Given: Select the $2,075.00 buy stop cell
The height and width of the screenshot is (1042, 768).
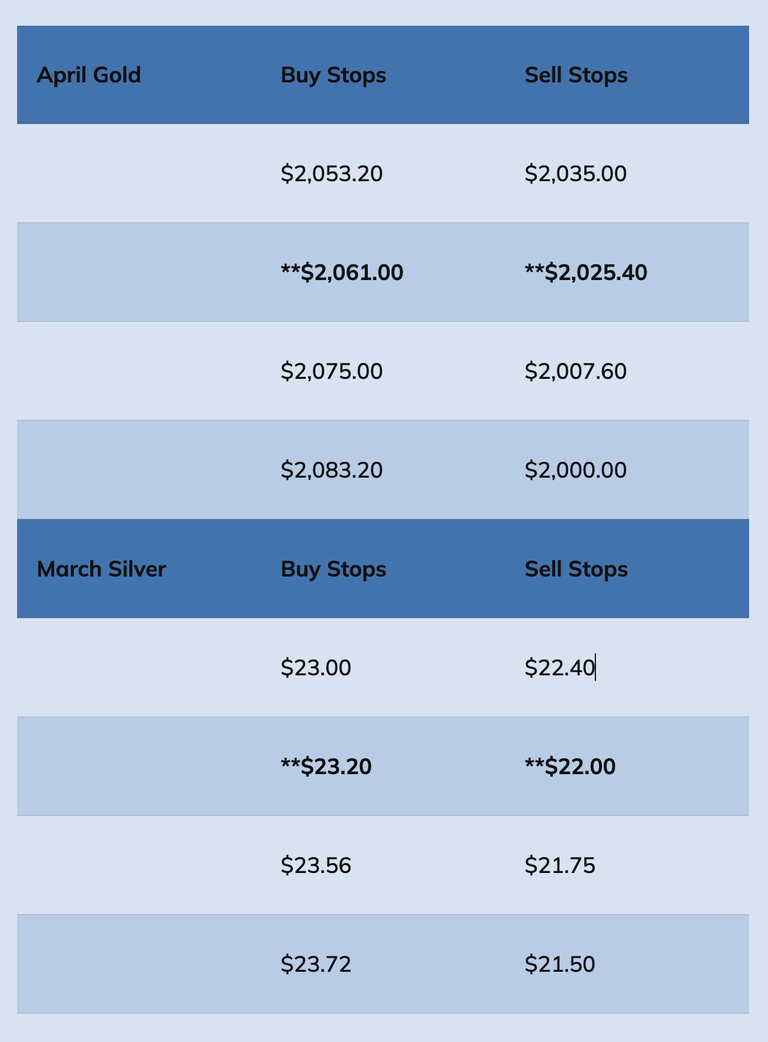Looking at the screenshot, I should pos(331,371).
